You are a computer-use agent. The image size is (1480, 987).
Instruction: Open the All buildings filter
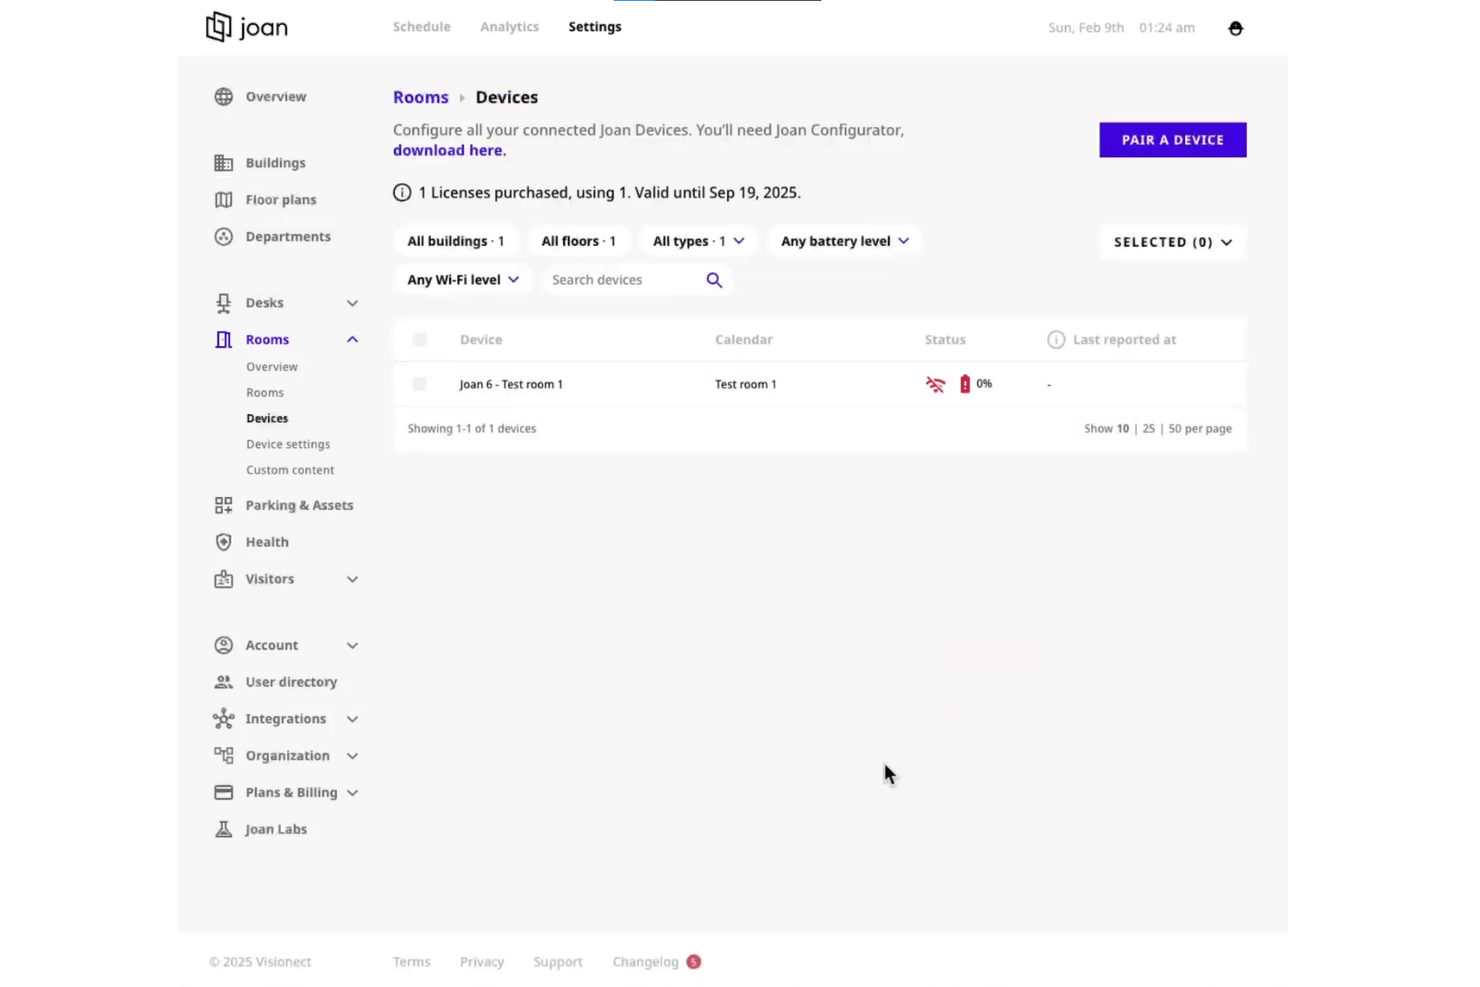pyautogui.click(x=456, y=241)
